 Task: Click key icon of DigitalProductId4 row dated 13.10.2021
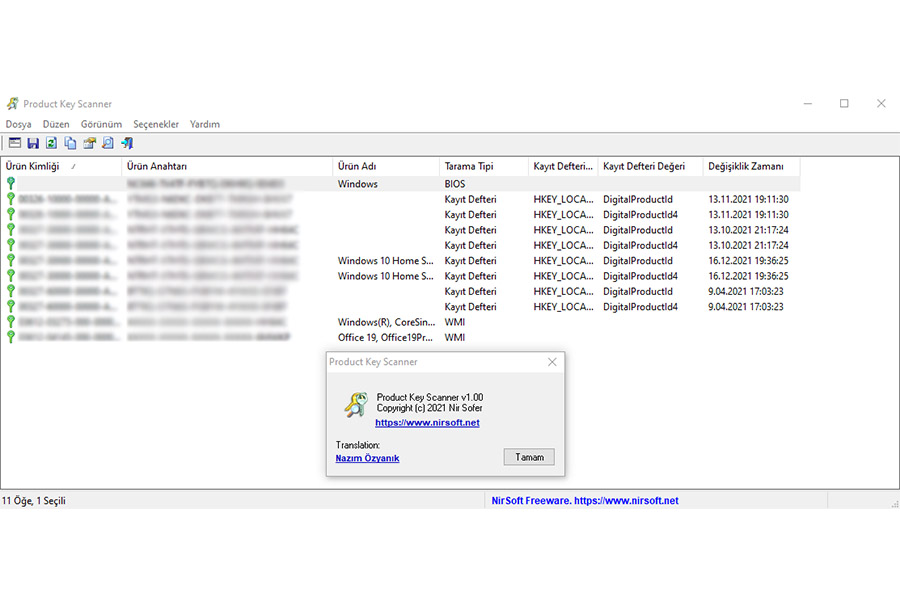tap(11, 245)
